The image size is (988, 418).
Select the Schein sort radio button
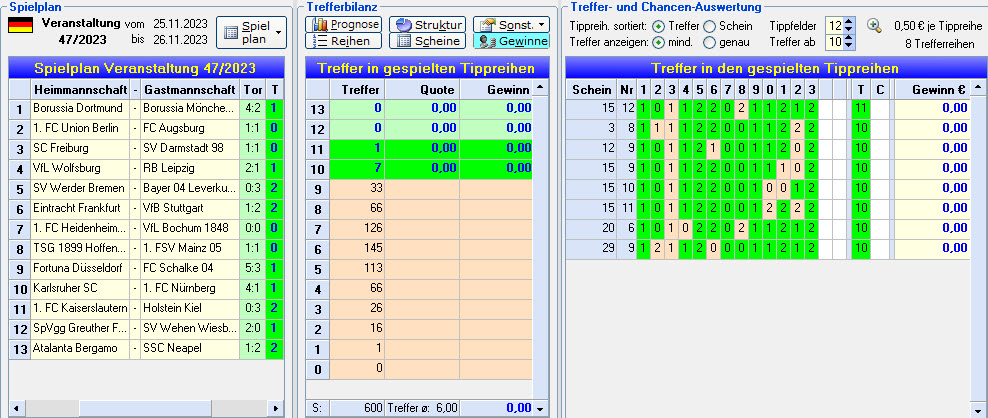pos(709,26)
